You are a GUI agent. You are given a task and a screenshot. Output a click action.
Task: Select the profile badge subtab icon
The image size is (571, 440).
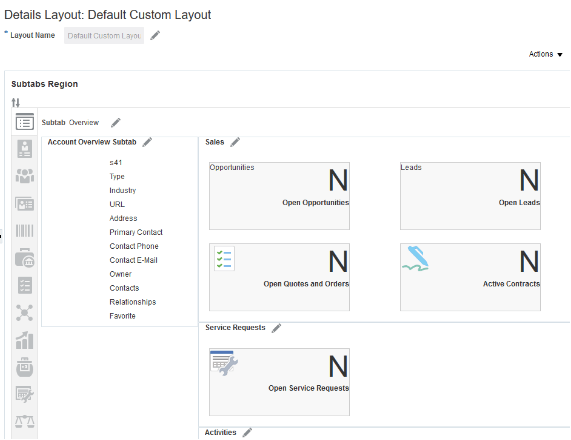(x=25, y=149)
